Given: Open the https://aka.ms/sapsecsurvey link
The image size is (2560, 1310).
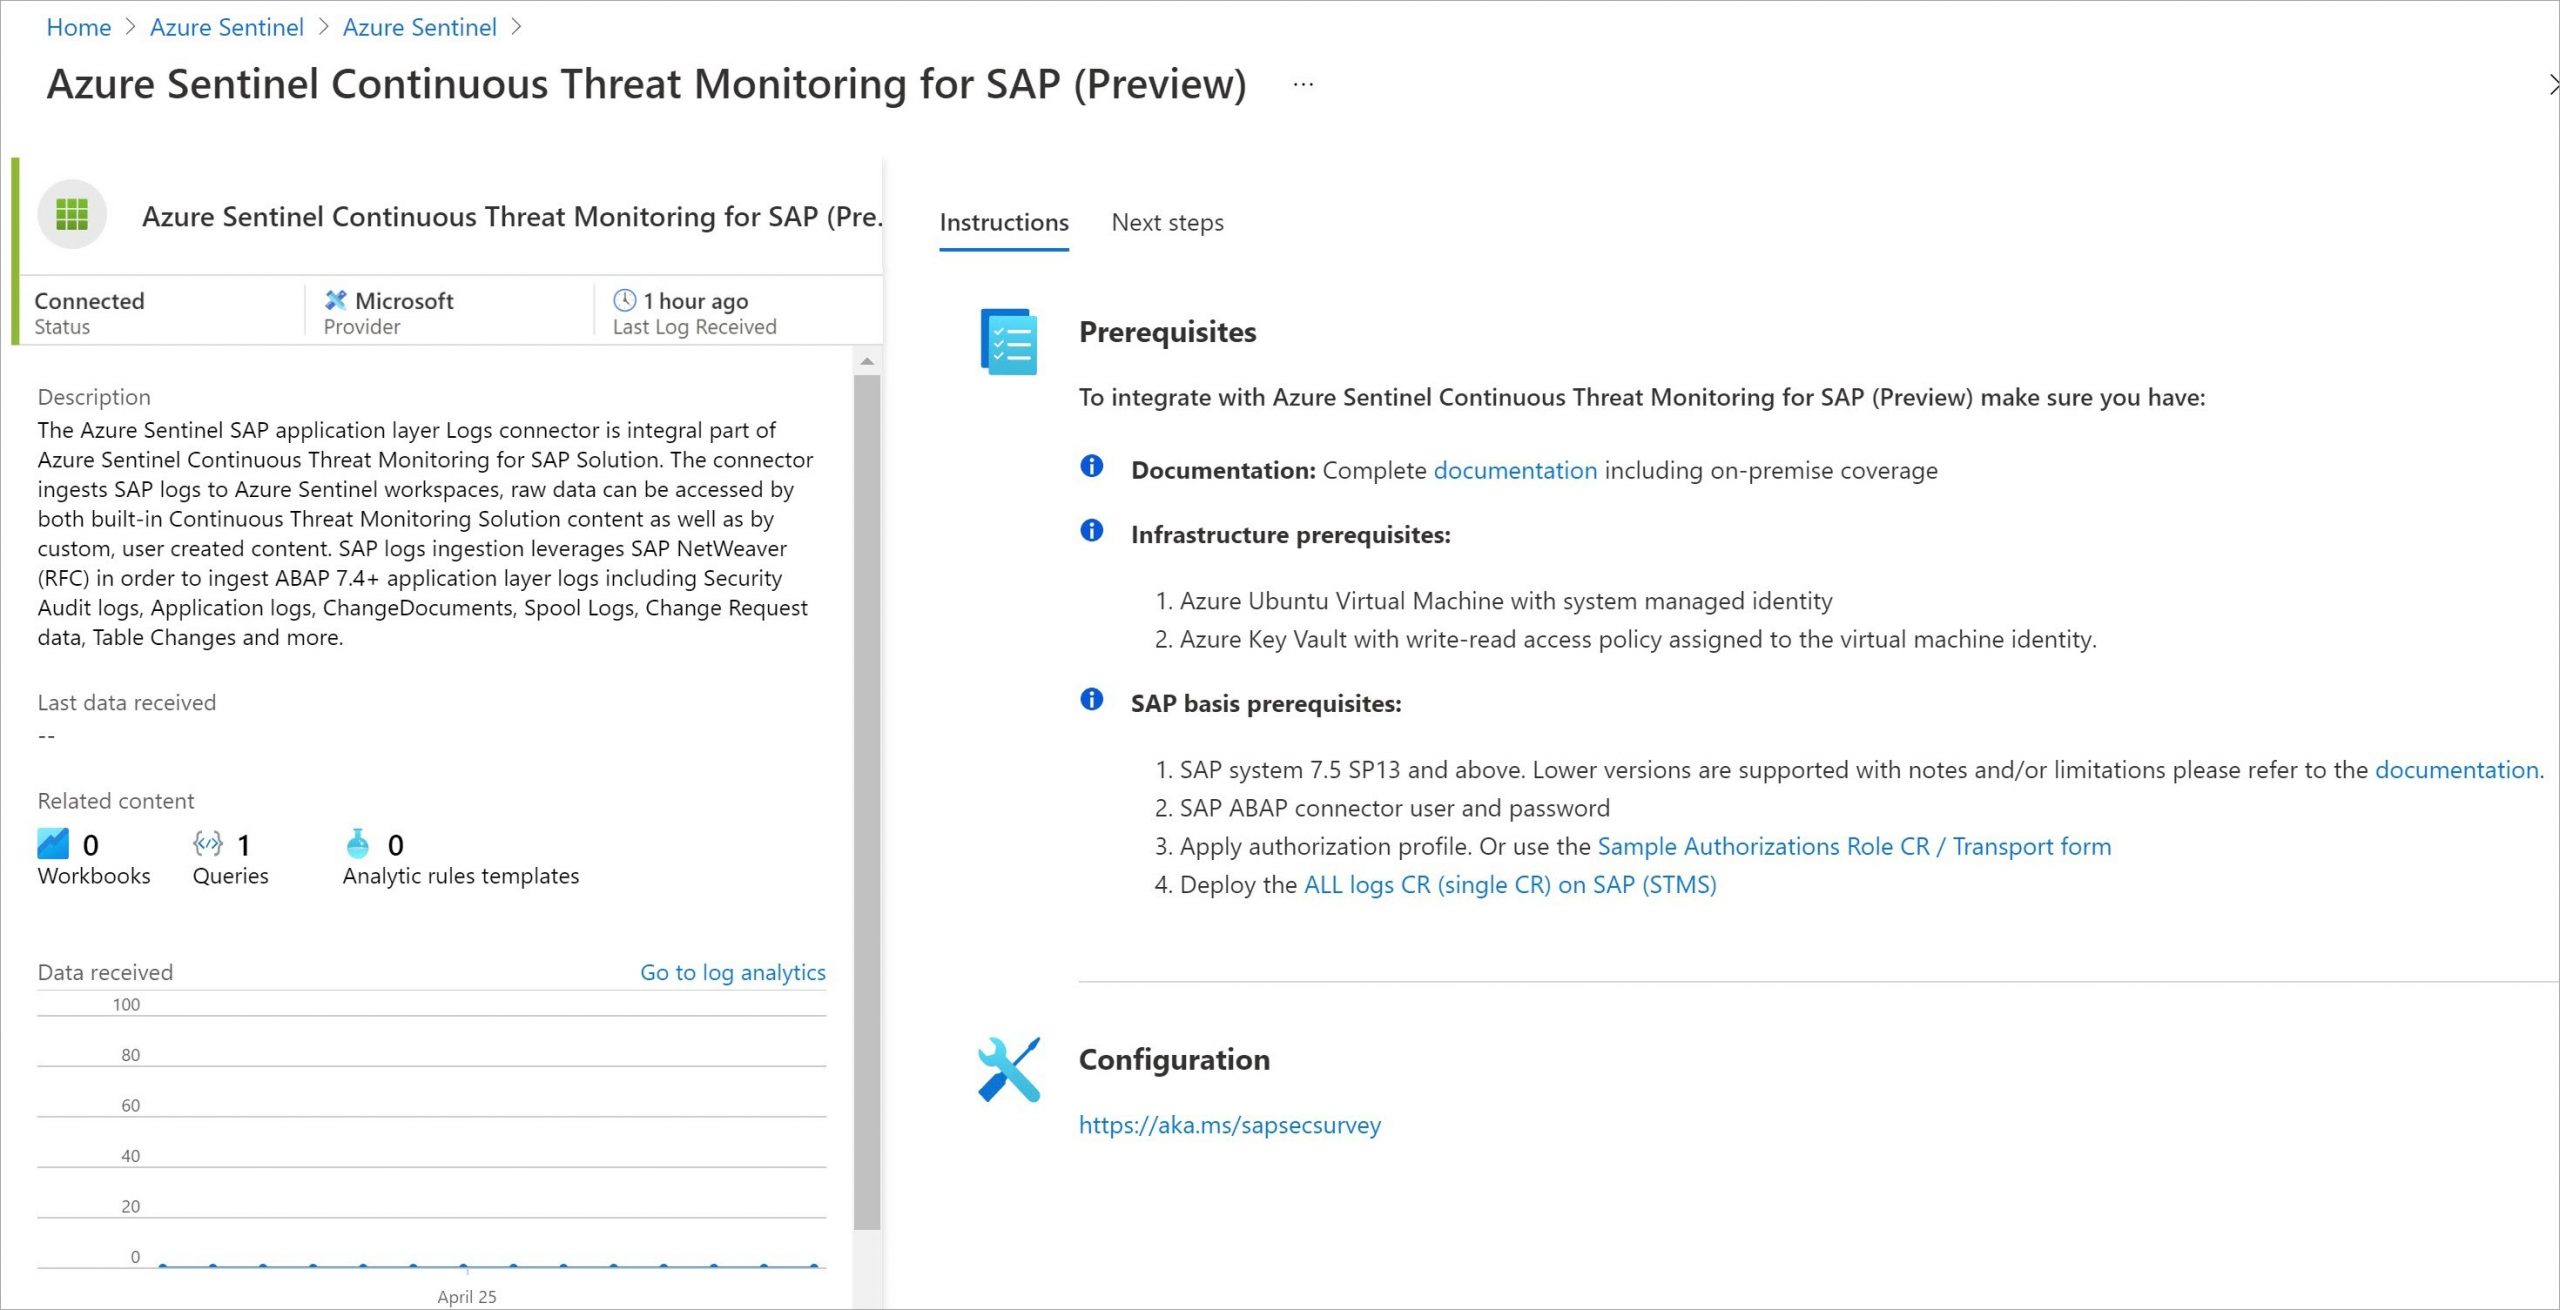Looking at the screenshot, I should 1229,1125.
